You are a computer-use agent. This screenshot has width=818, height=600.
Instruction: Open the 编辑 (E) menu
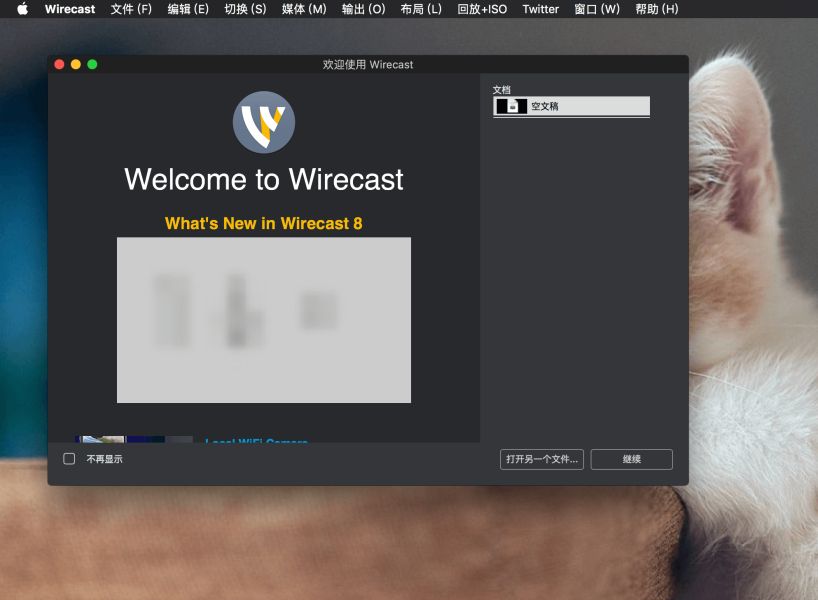[x=188, y=9]
